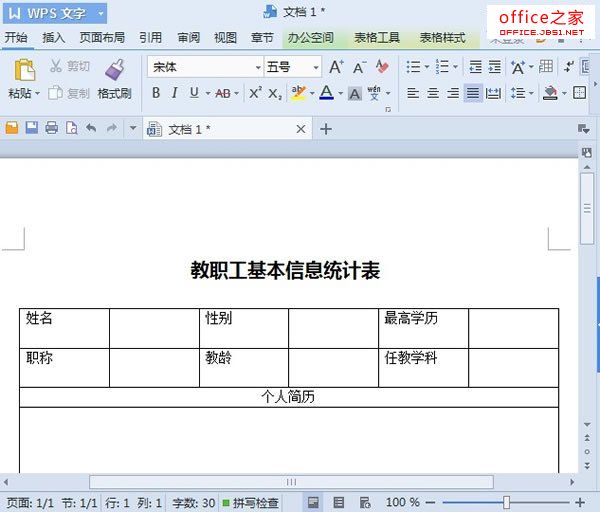The image size is (600, 512).
Task: Decrease font size with A- icon
Action: pos(359,67)
